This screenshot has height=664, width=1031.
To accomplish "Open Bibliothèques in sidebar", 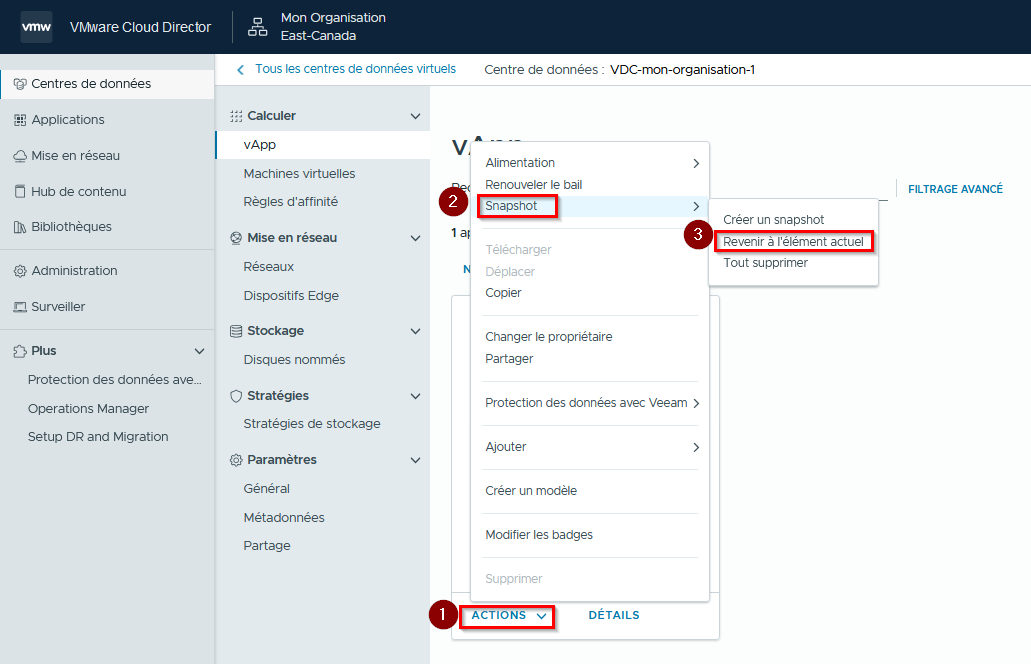I will 71,227.
